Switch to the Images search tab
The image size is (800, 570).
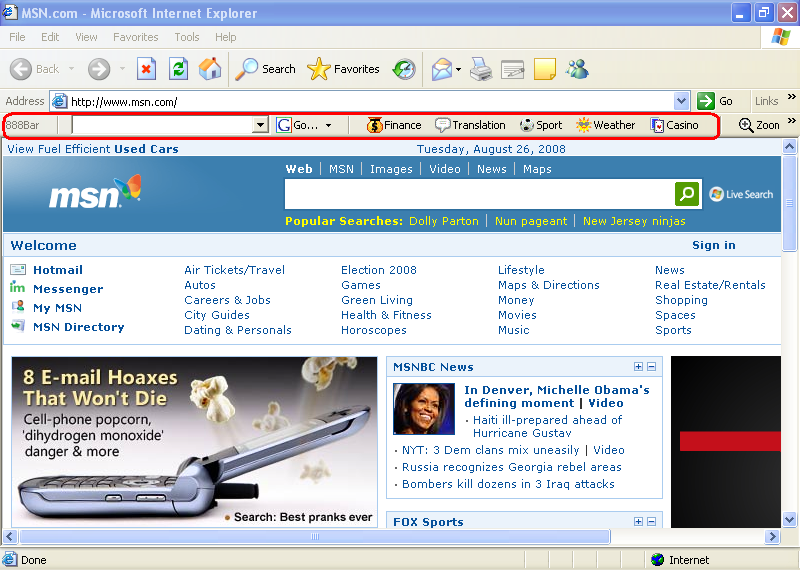pyautogui.click(x=391, y=169)
